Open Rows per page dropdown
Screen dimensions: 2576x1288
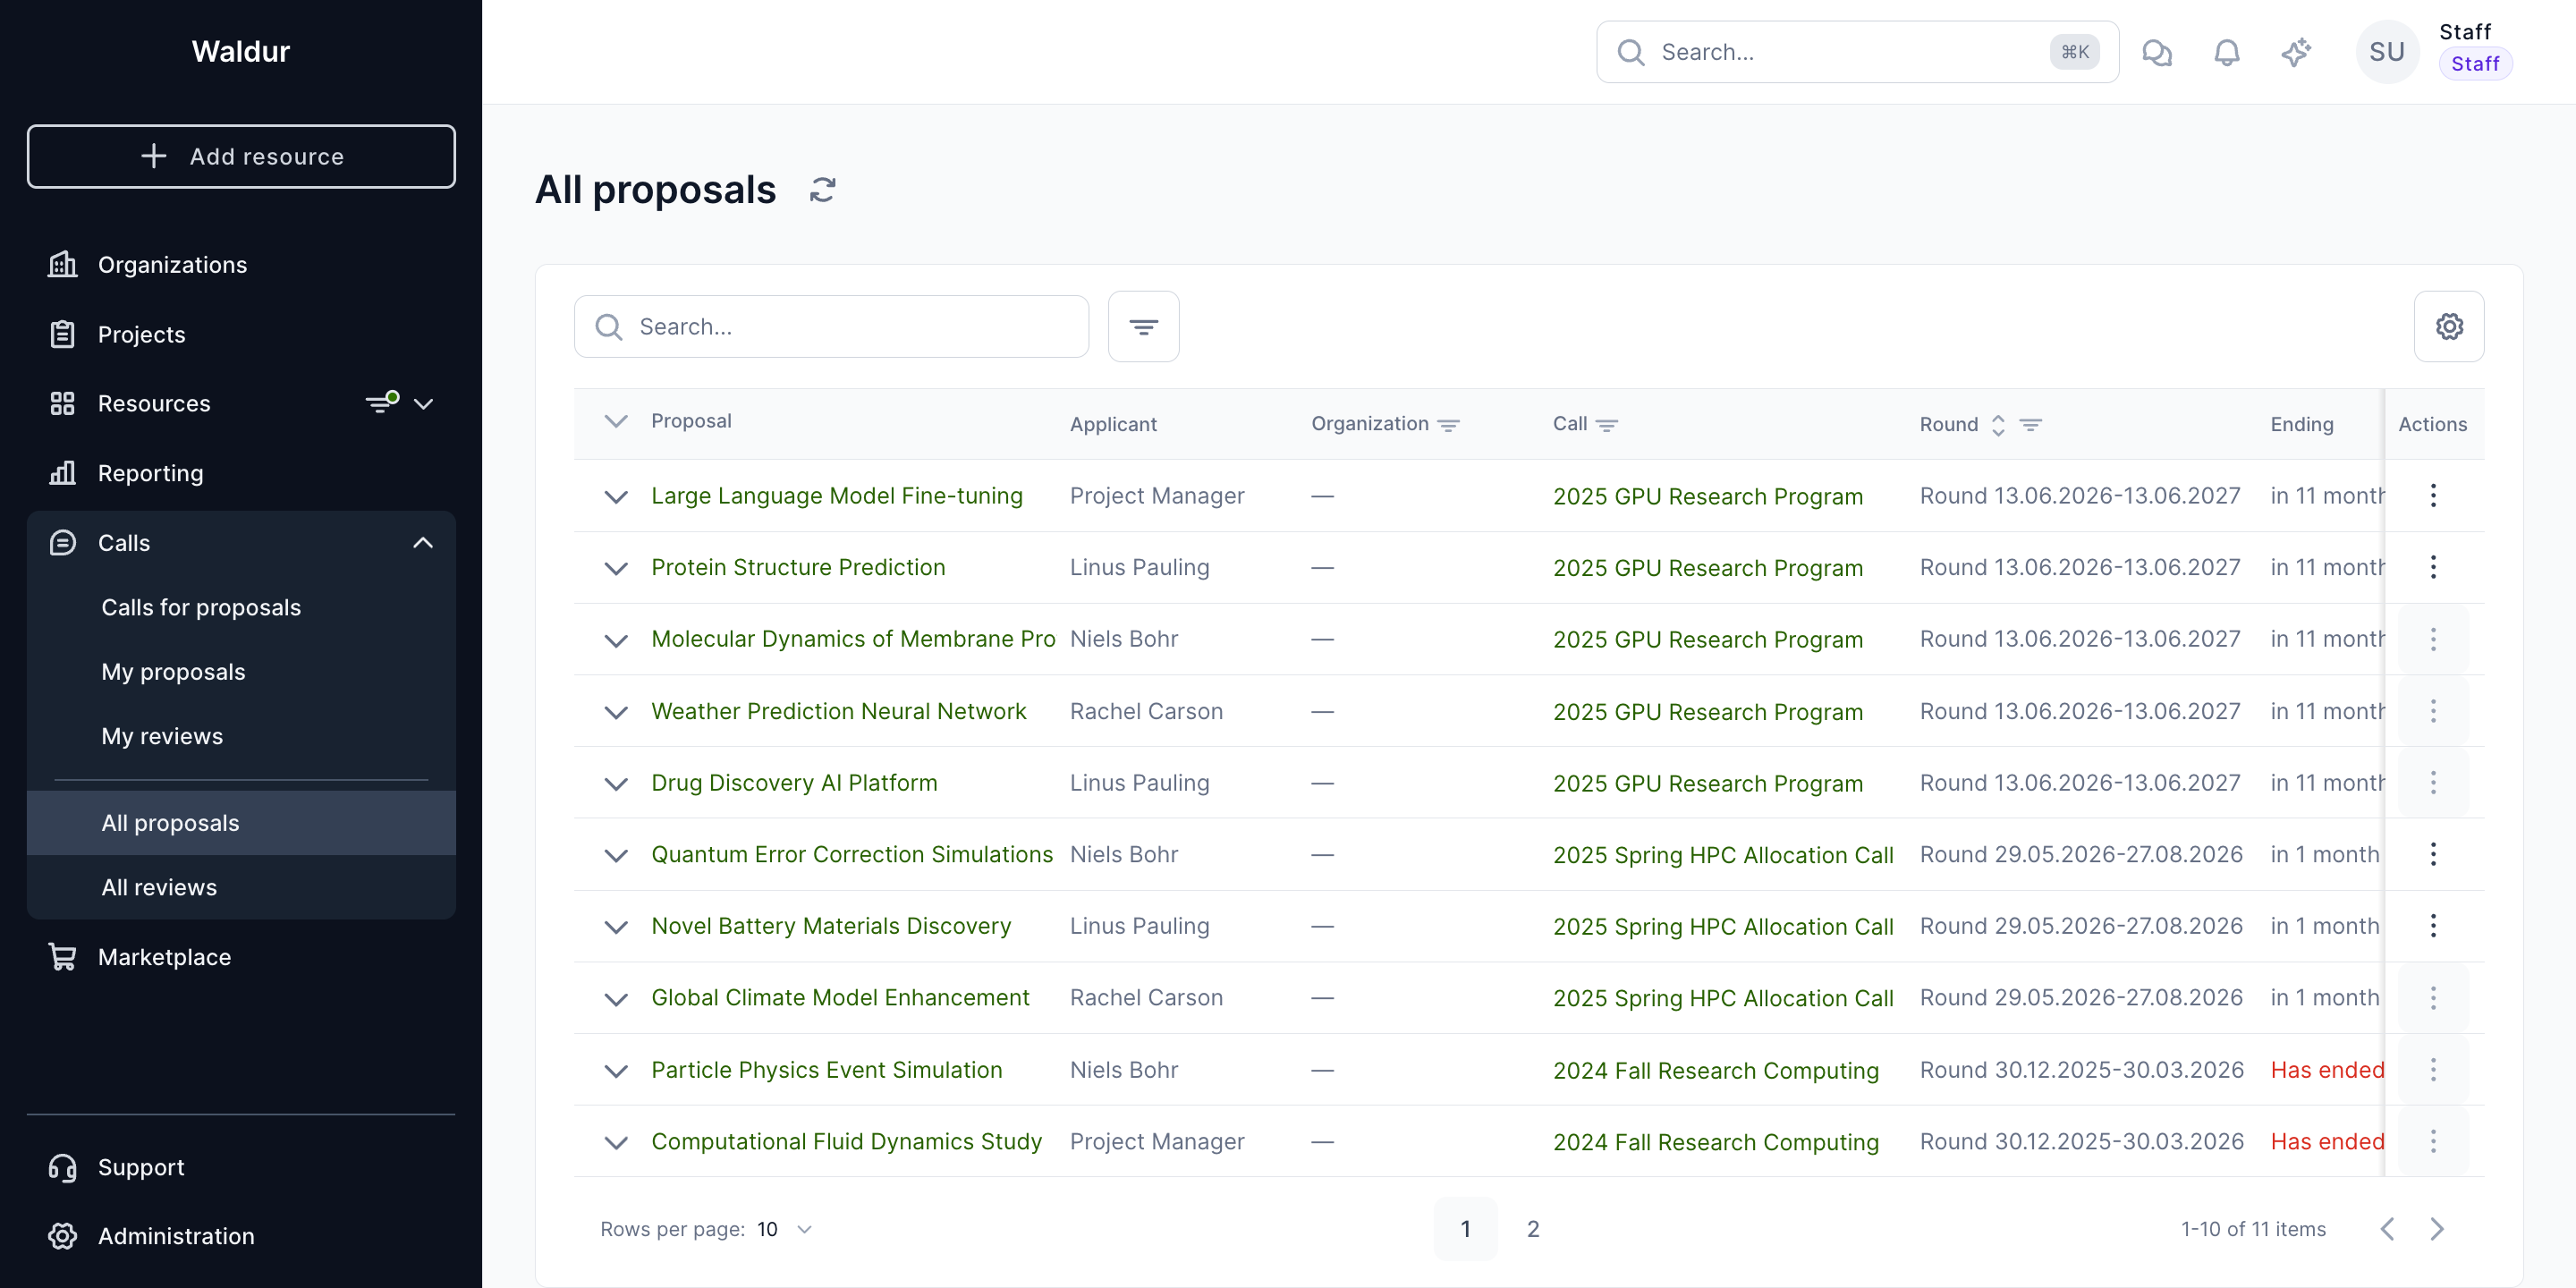coord(786,1229)
